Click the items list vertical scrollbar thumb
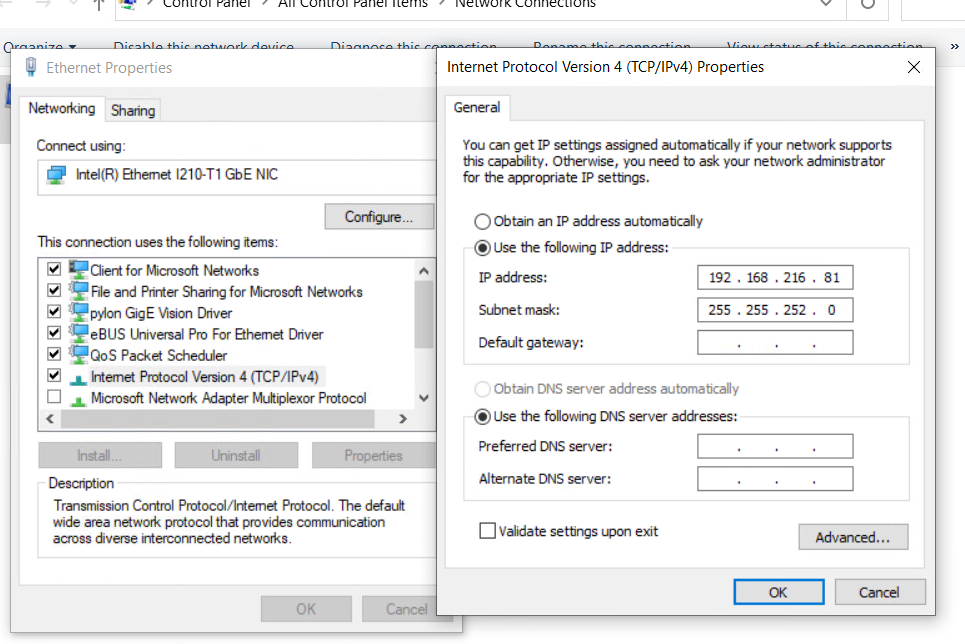 coord(423,315)
